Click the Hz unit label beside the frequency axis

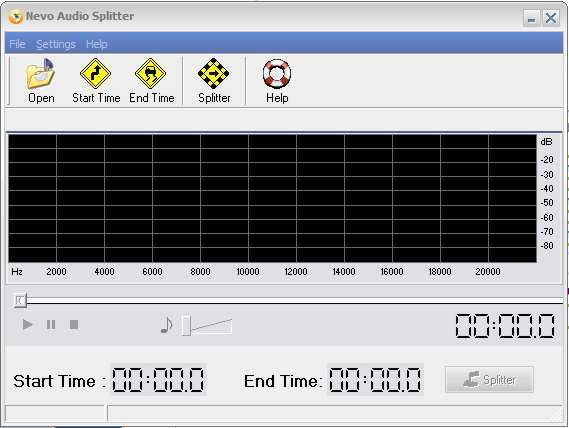pos(17,272)
